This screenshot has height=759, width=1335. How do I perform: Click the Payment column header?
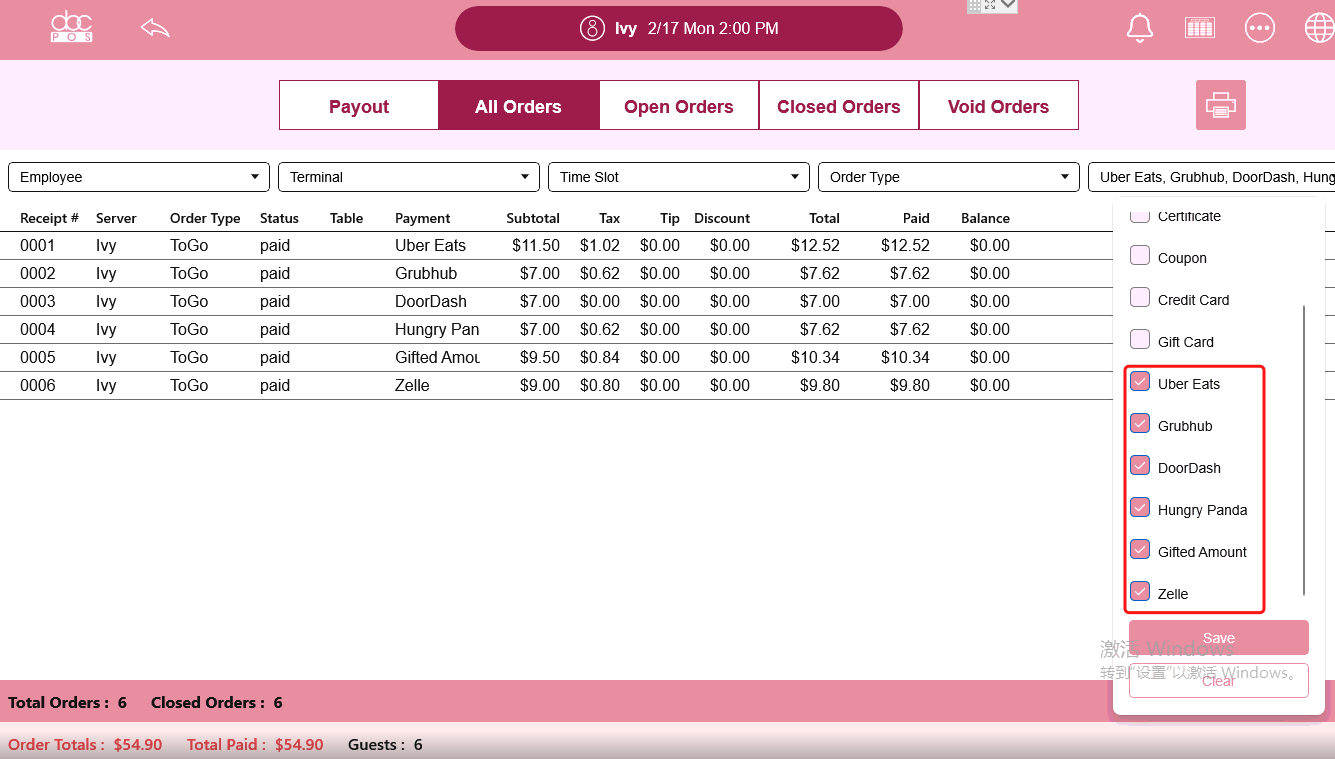click(423, 218)
